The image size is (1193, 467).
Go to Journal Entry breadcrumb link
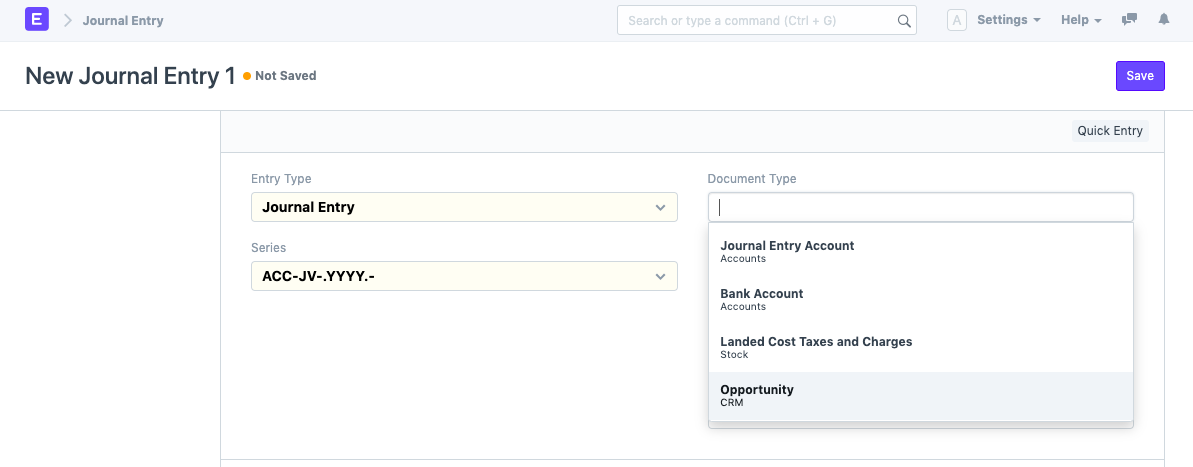(123, 20)
